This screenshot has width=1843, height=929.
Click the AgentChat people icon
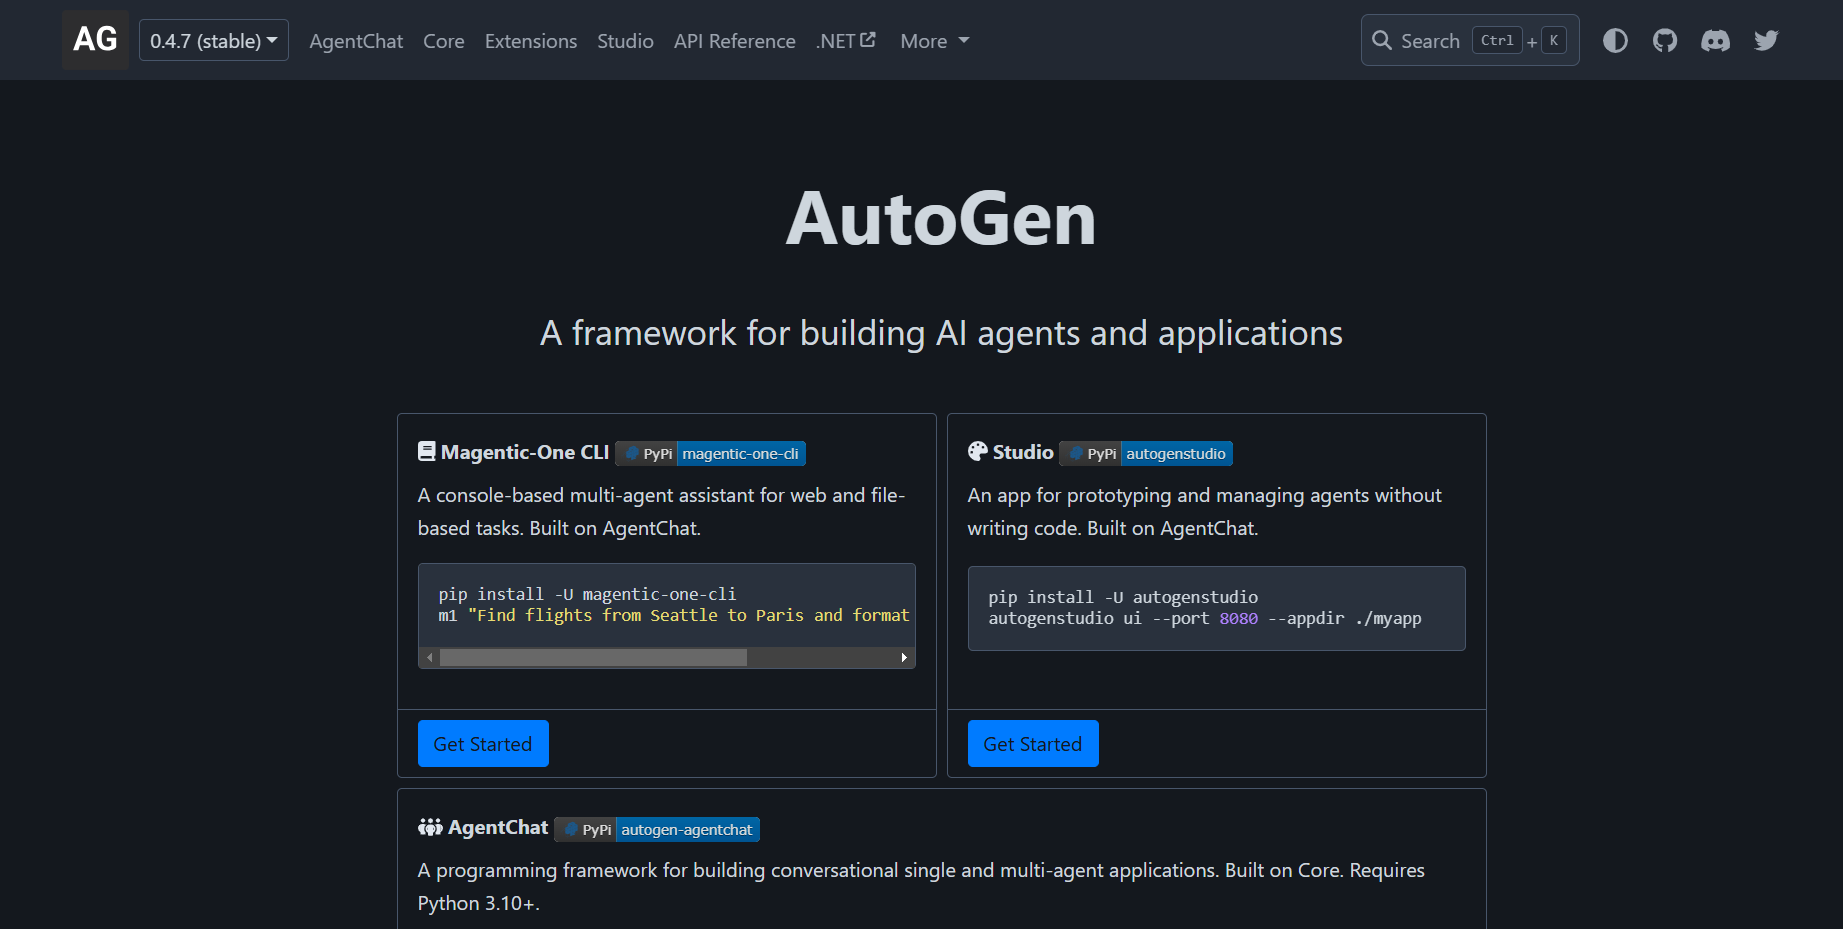(x=430, y=827)
